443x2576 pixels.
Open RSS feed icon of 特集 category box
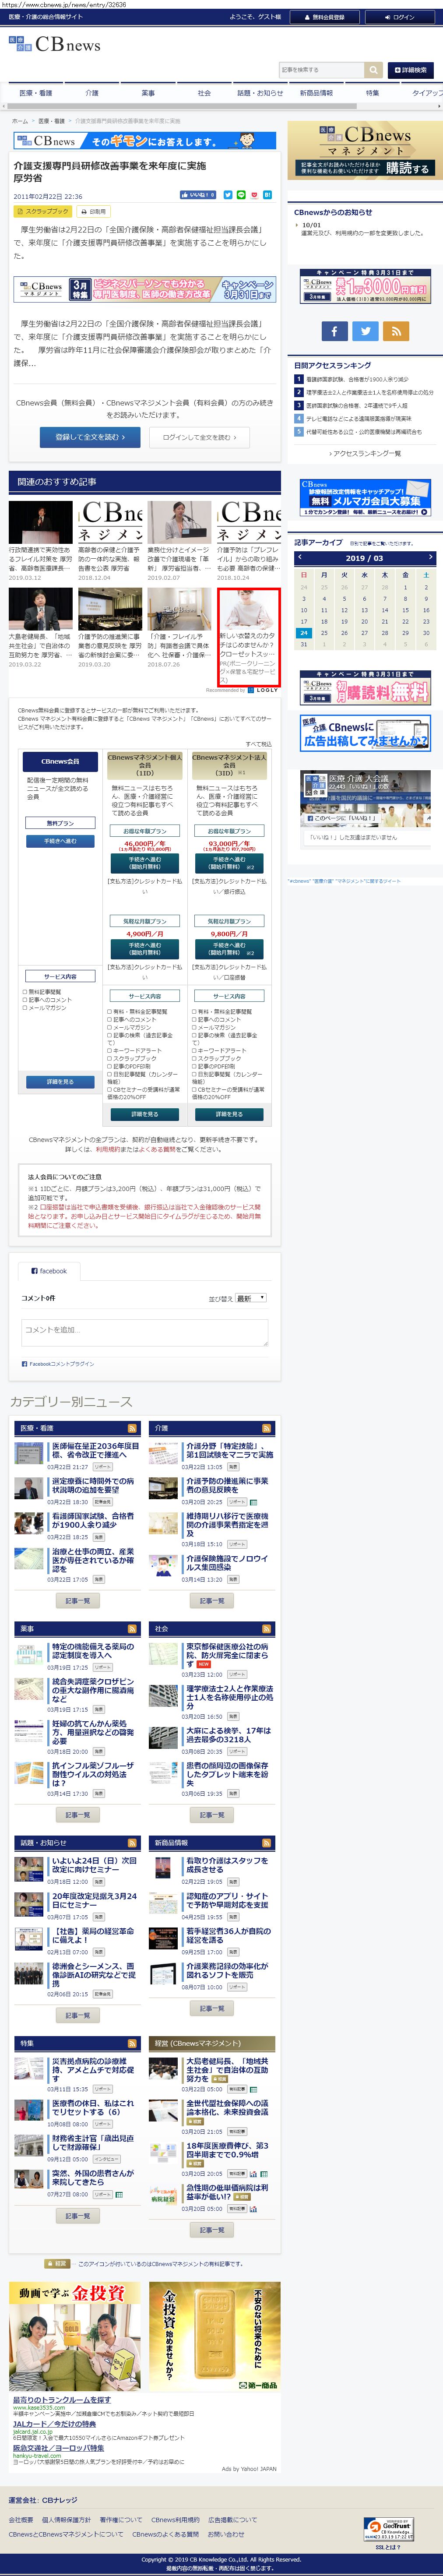tap(132, 2043)
